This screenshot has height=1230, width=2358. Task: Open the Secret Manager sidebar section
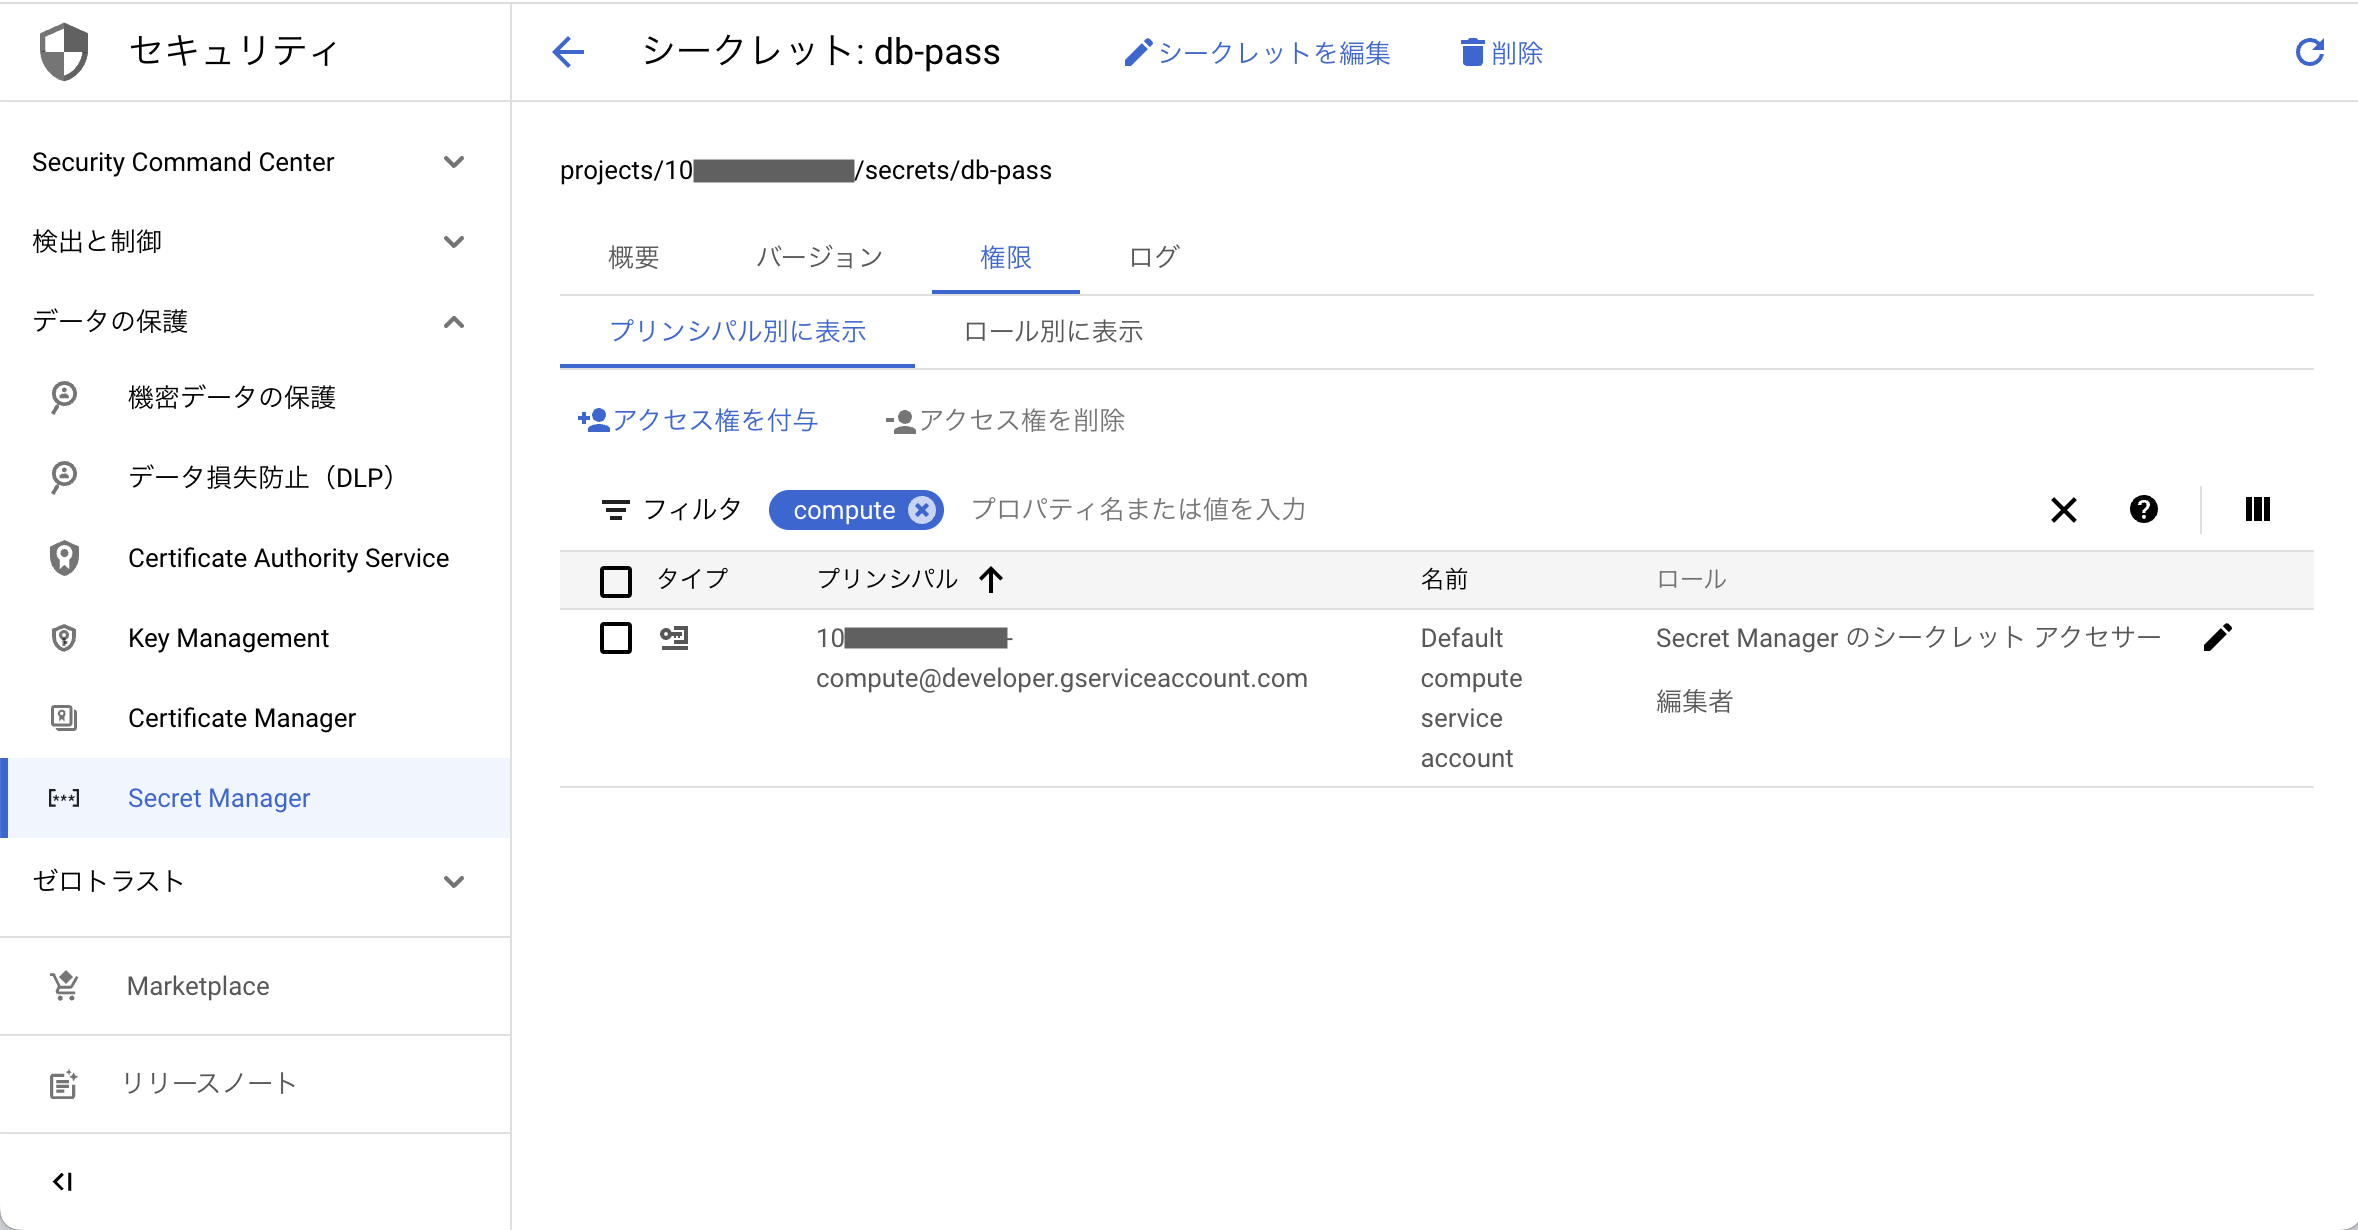(x=218, y=797)
